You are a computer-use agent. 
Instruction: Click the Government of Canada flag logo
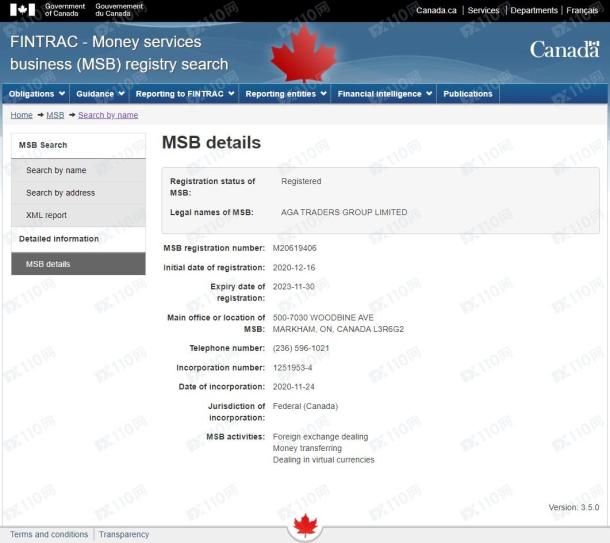pyautogui.click(x=22, y=10)
